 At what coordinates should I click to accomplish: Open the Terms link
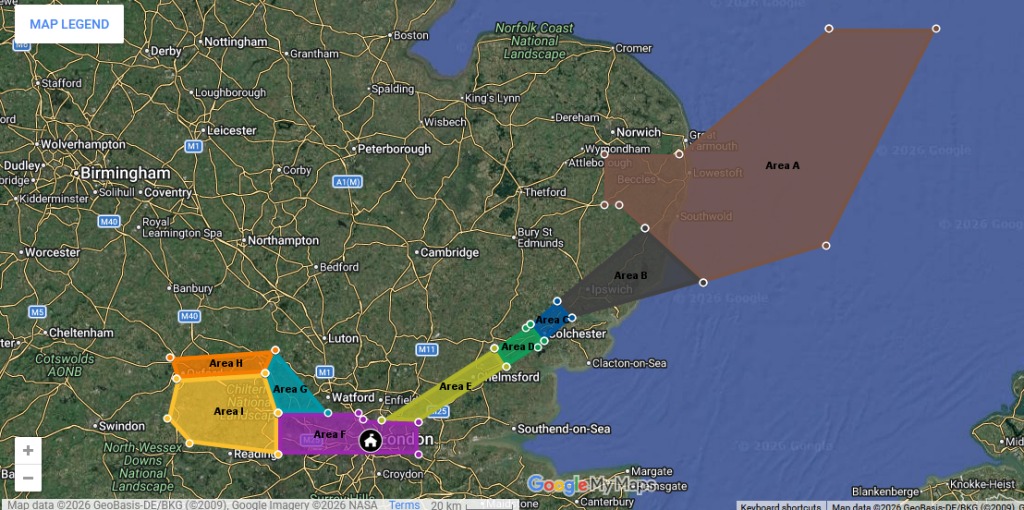tap(404, 505)
